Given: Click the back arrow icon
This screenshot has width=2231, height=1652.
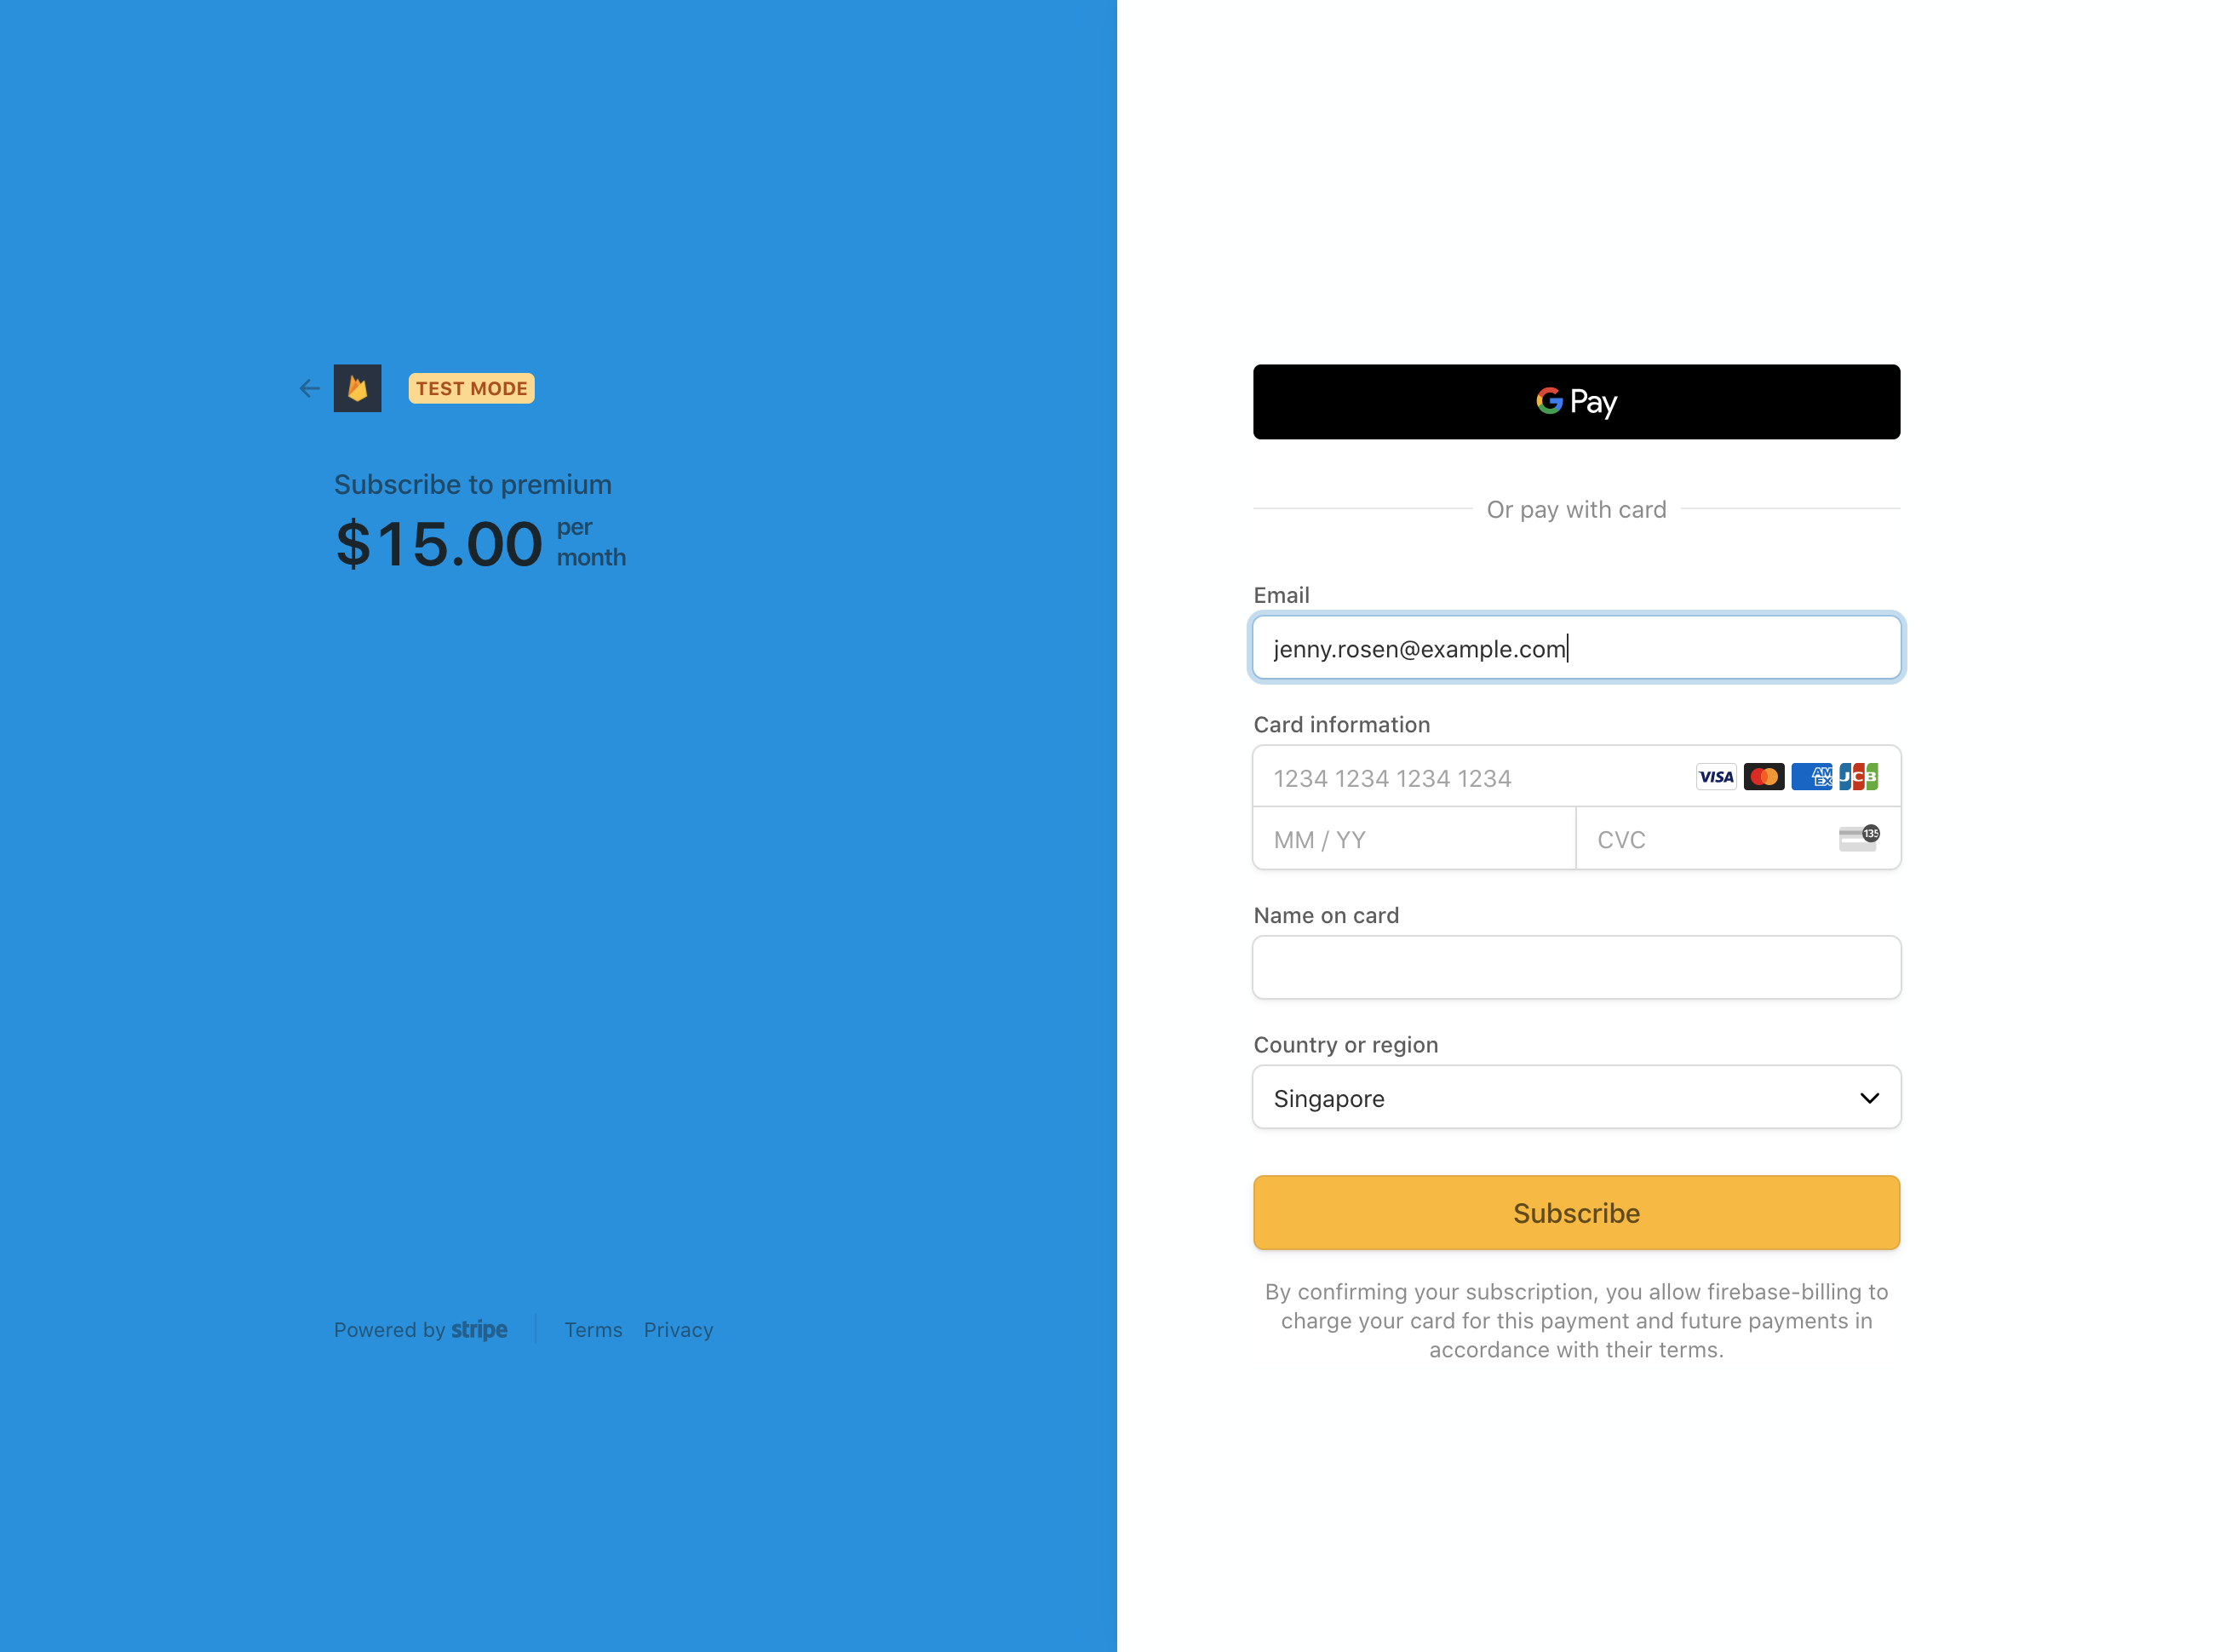Looking at the screenshot, I should tap(309, 387).
